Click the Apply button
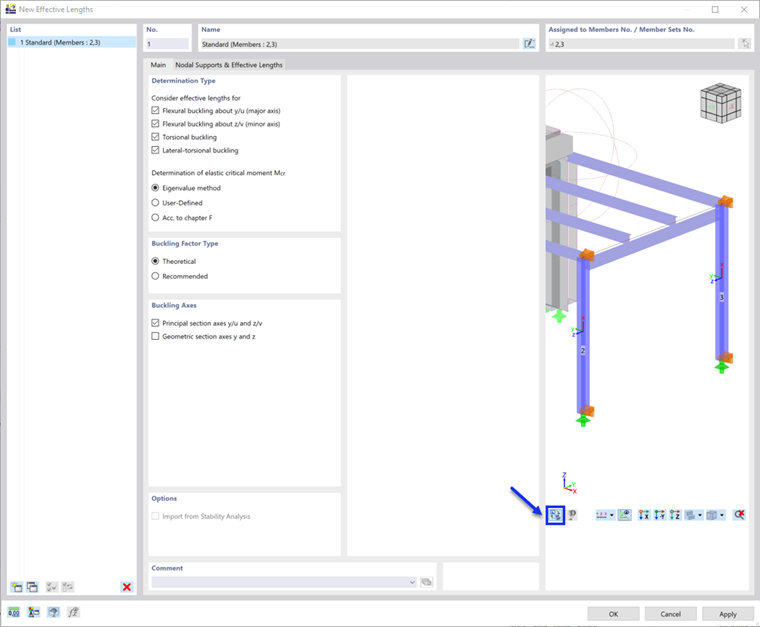Viewport: 760px width, 627px height. click(728, 613)
